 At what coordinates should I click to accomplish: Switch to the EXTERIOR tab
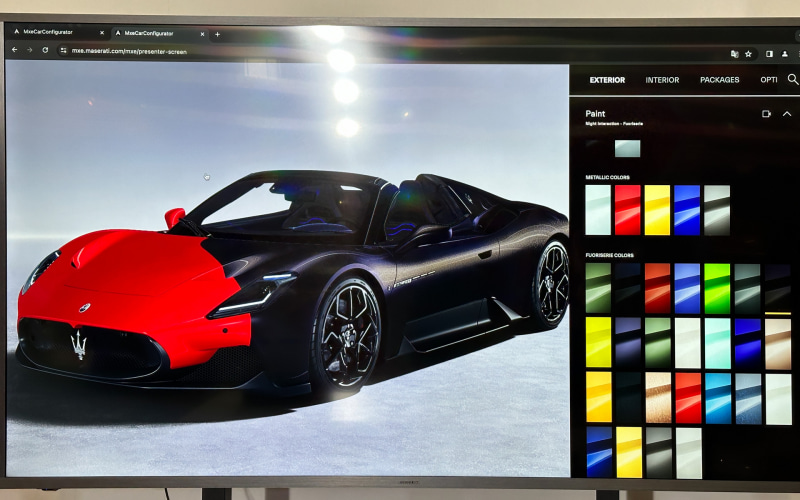coord(607,80)
